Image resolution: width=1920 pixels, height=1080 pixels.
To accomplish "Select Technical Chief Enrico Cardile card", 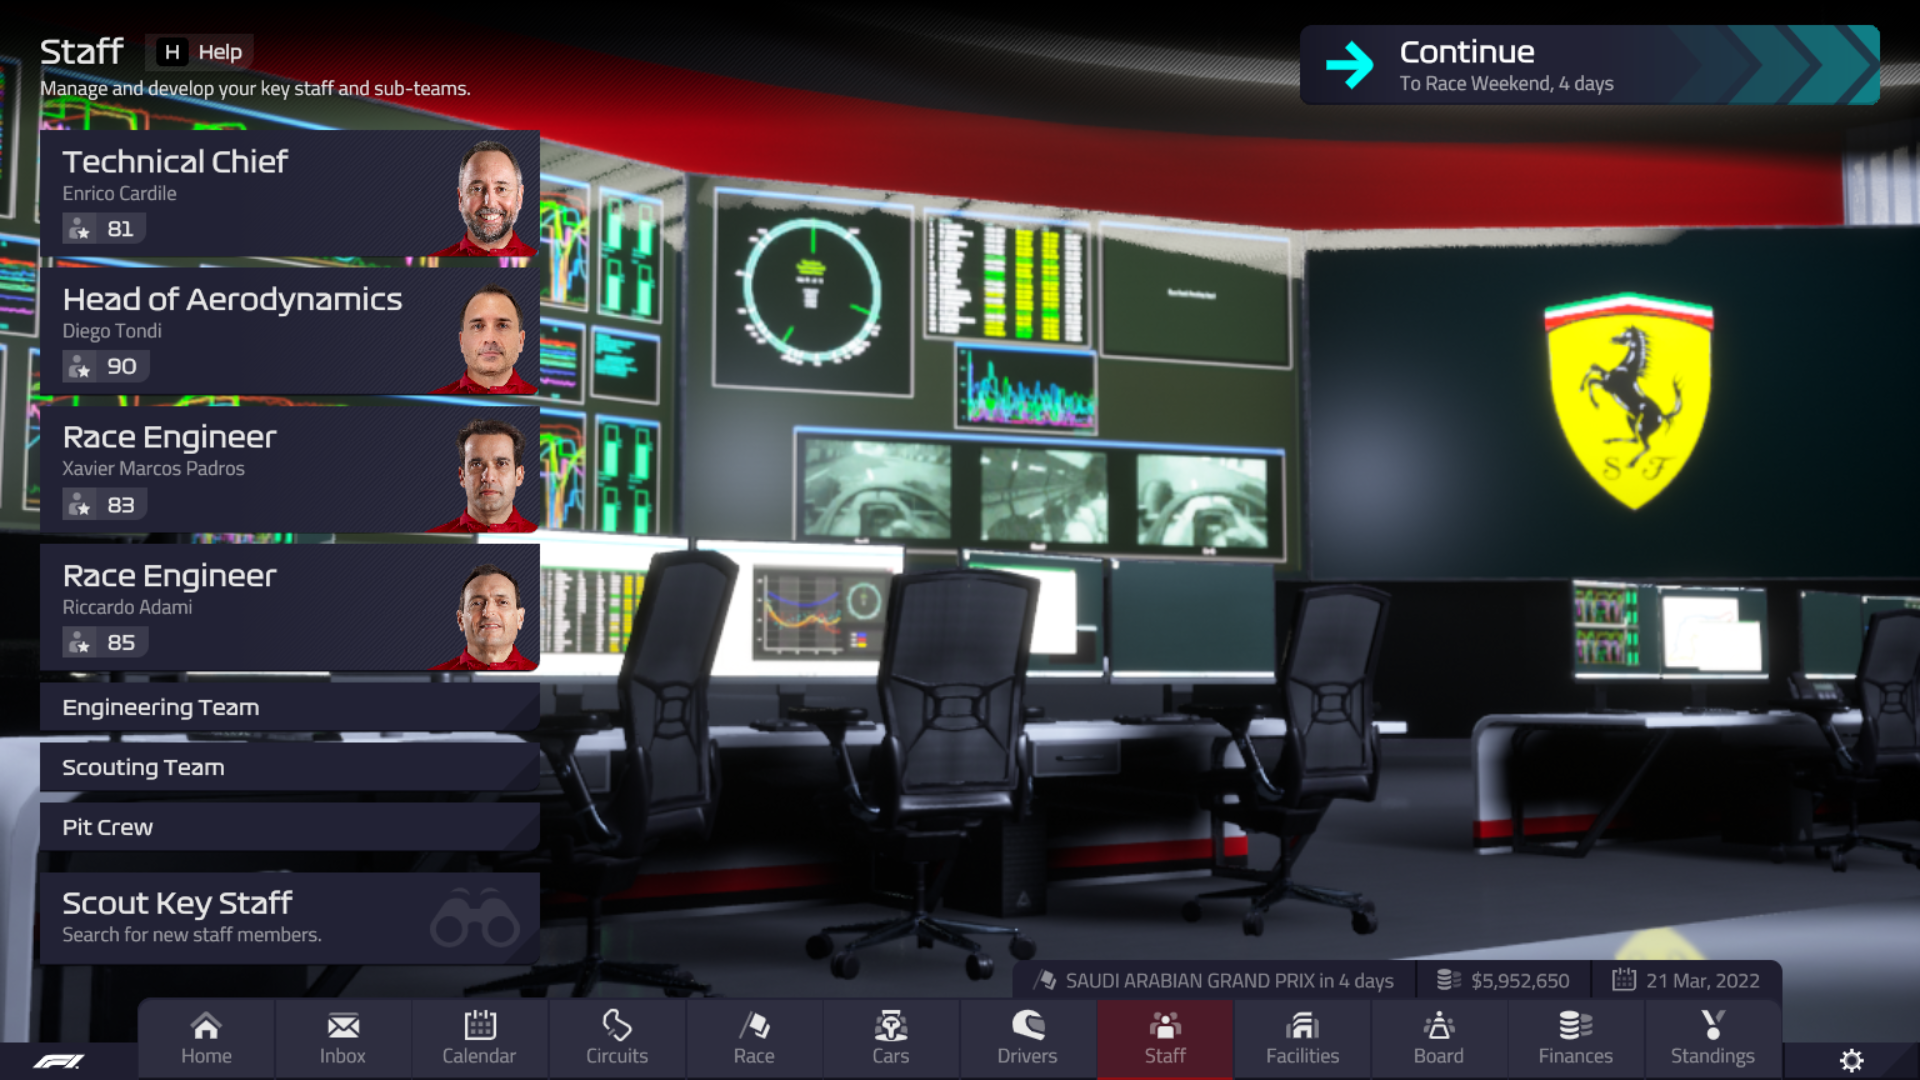I will (x=290, y=194).
